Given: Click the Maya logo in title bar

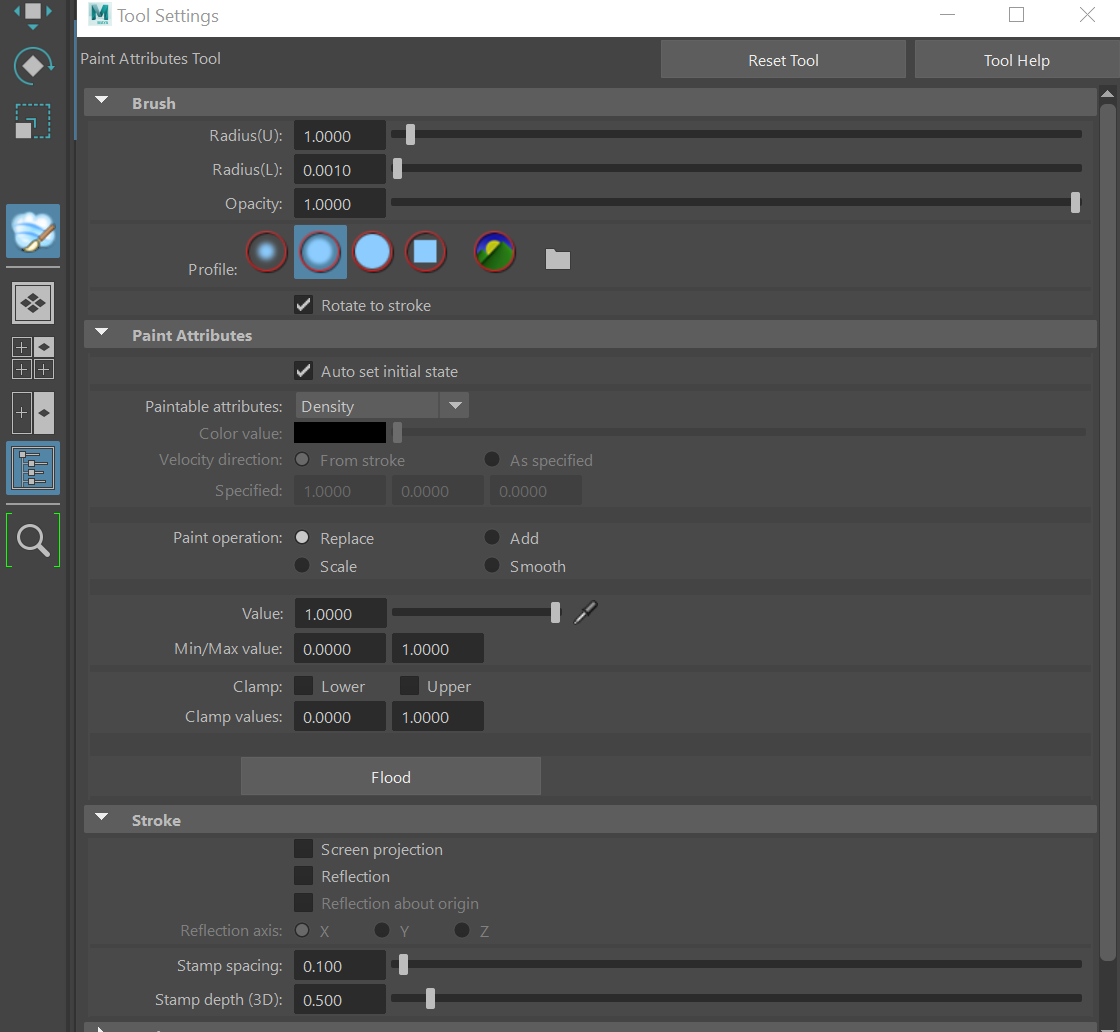Looking at the screenshot, I should [100, 14].
